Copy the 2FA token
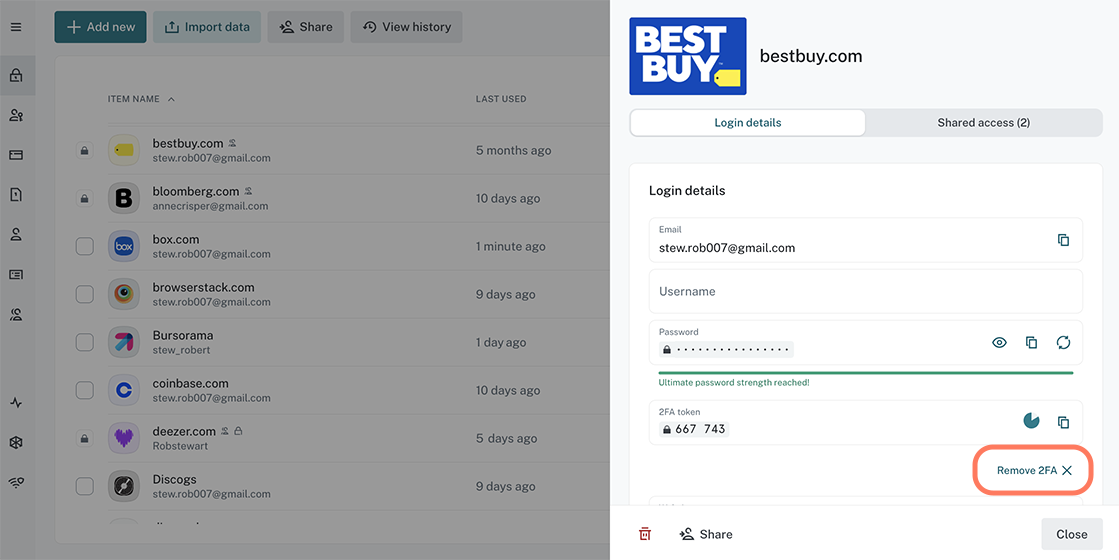 point(1063,422)
